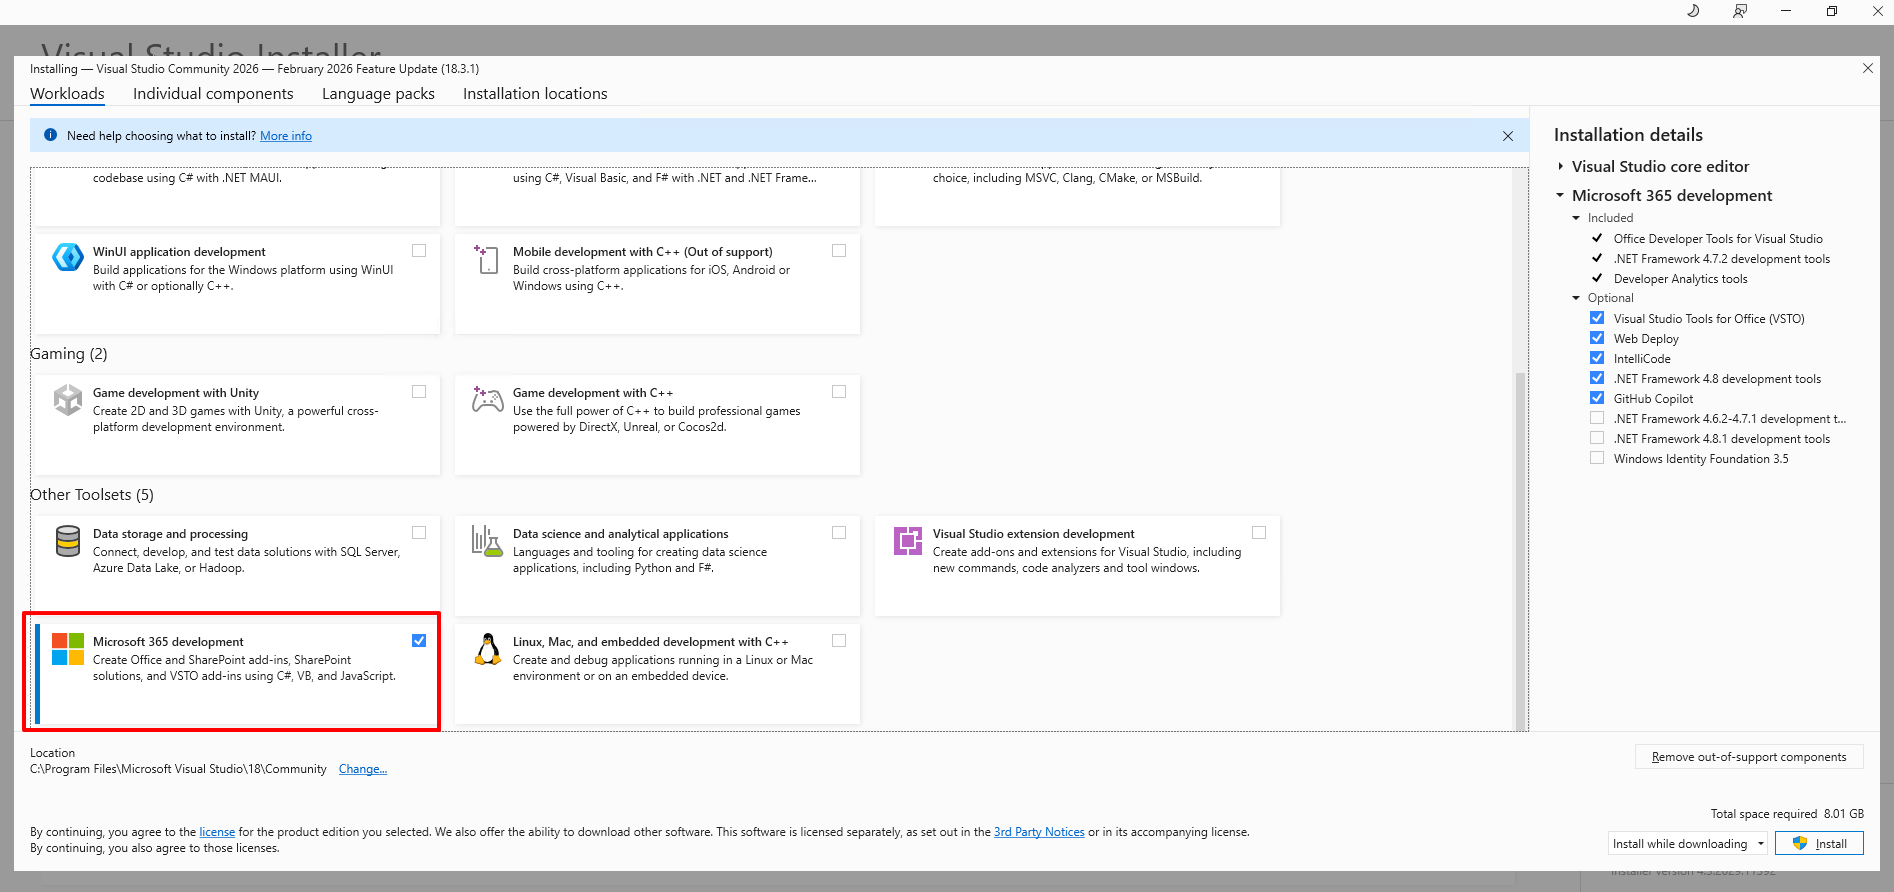Click the workloads list vertical scrollbar

(1520, 550)
